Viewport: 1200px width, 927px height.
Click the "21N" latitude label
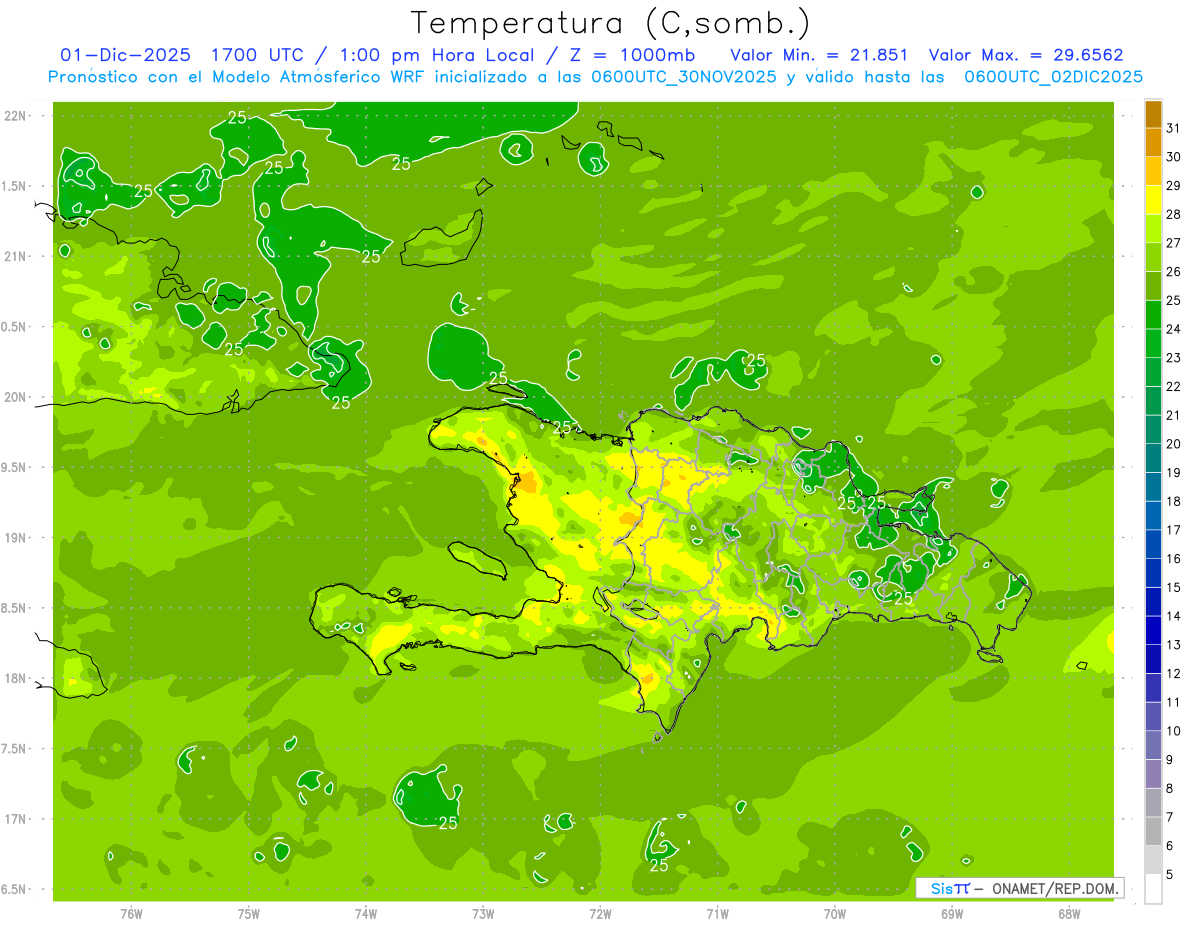[x=17, y=256]
